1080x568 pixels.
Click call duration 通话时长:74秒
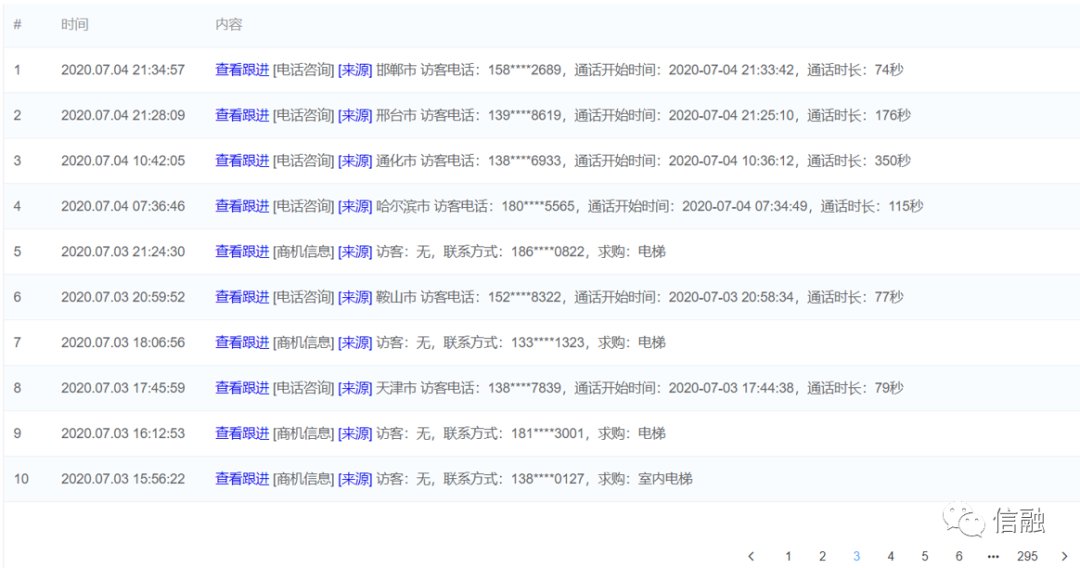[855, 70]
